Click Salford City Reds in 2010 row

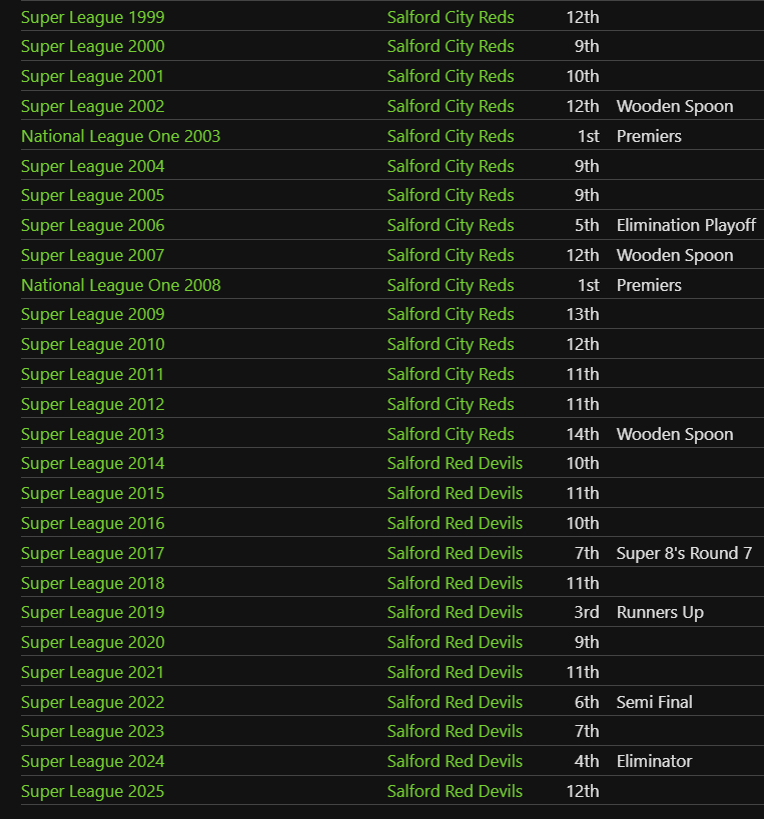tap(451, 345)
